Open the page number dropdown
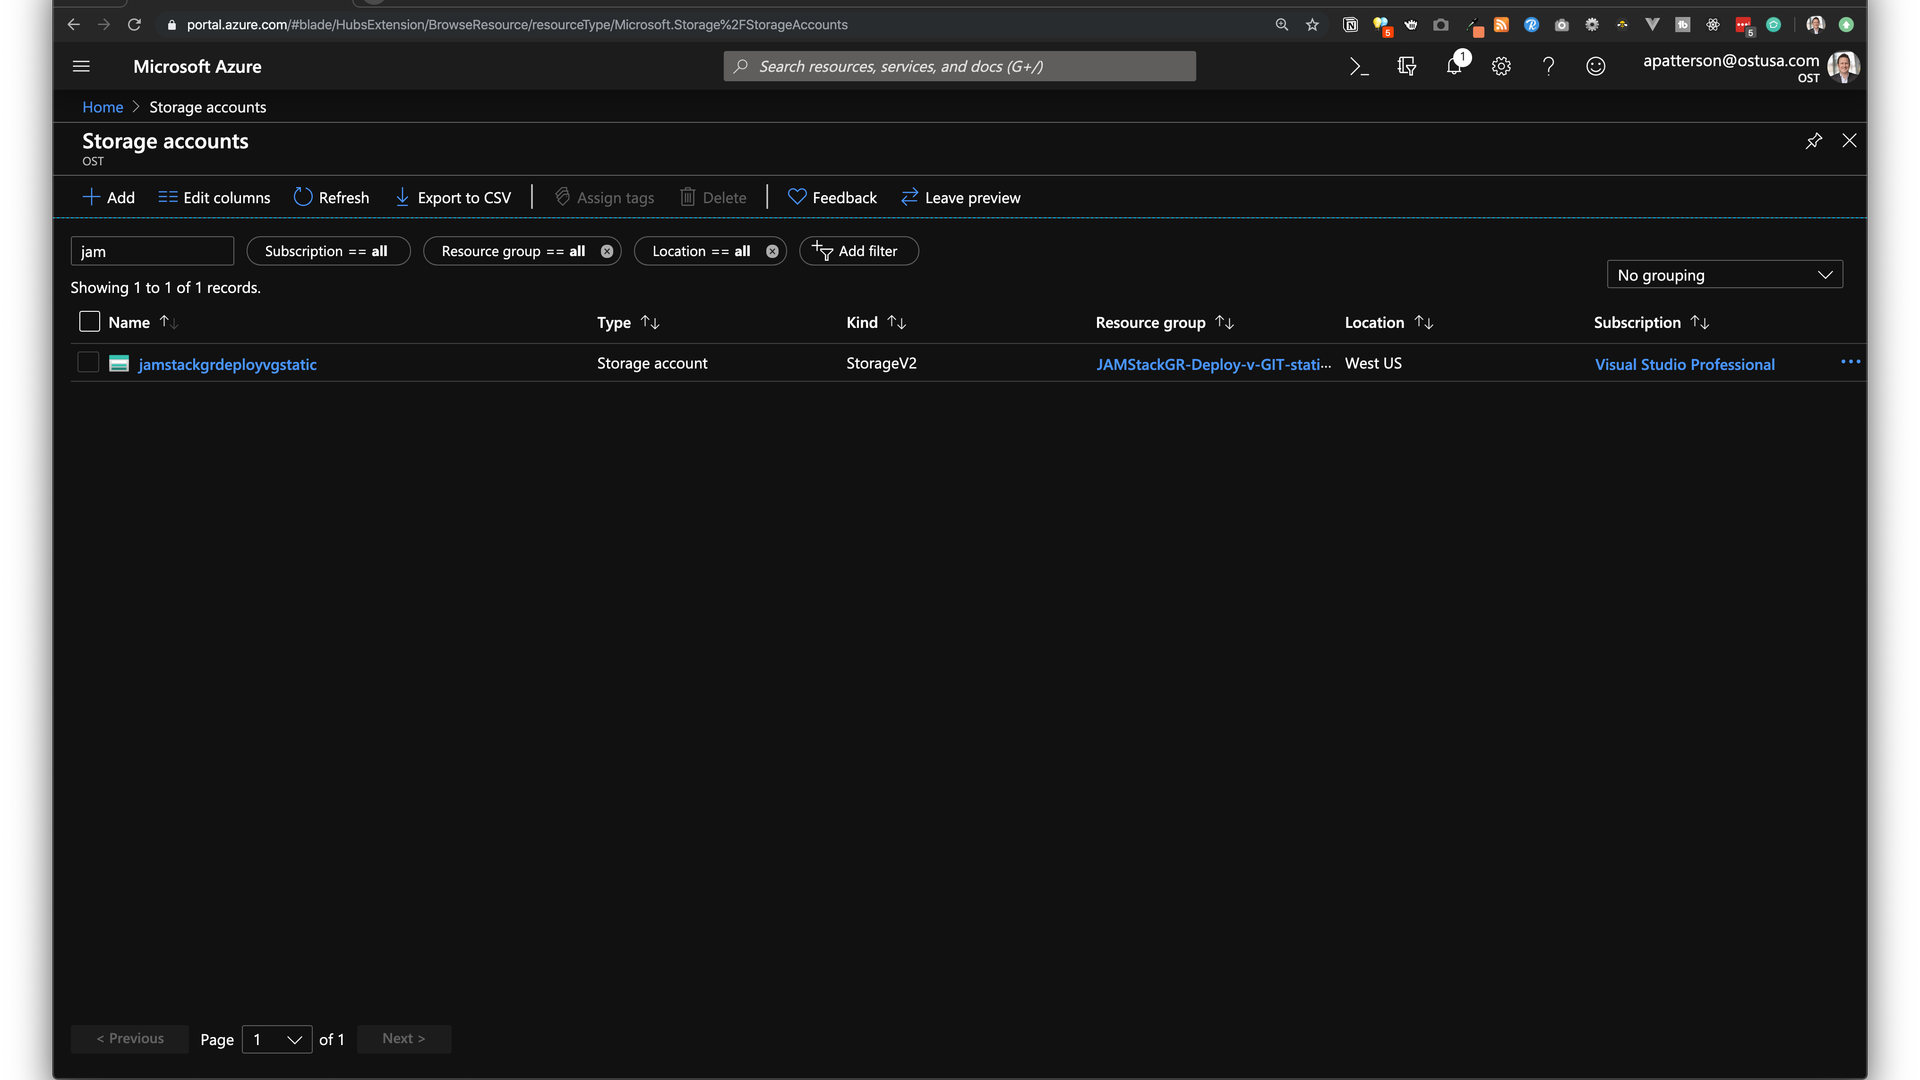This screenshot has height=1080, width=1920. click(277, 1040)
